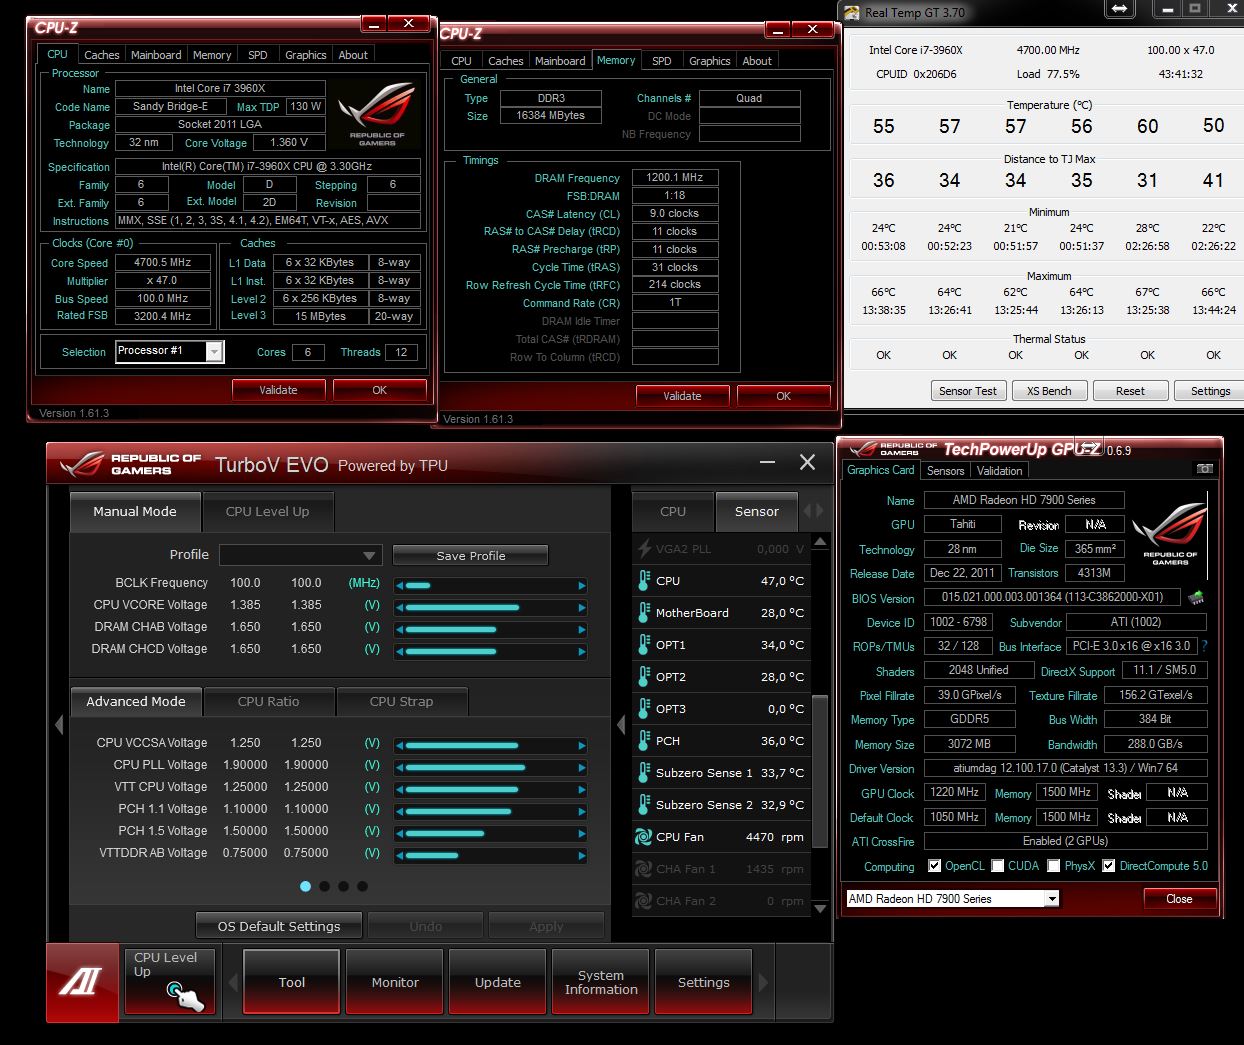The width and height of the screenshot is (1244, 1045).
Task: Collapse sensor panel with its left arrow
Action: pos(621,724)
